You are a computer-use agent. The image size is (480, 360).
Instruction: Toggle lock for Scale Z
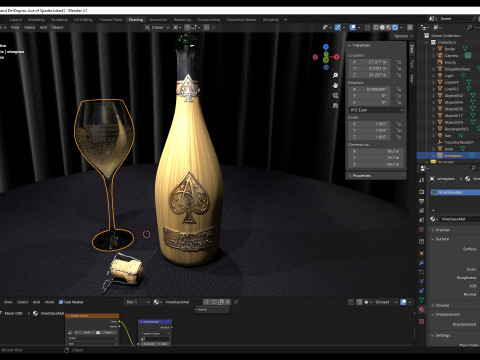pos(398,137)
